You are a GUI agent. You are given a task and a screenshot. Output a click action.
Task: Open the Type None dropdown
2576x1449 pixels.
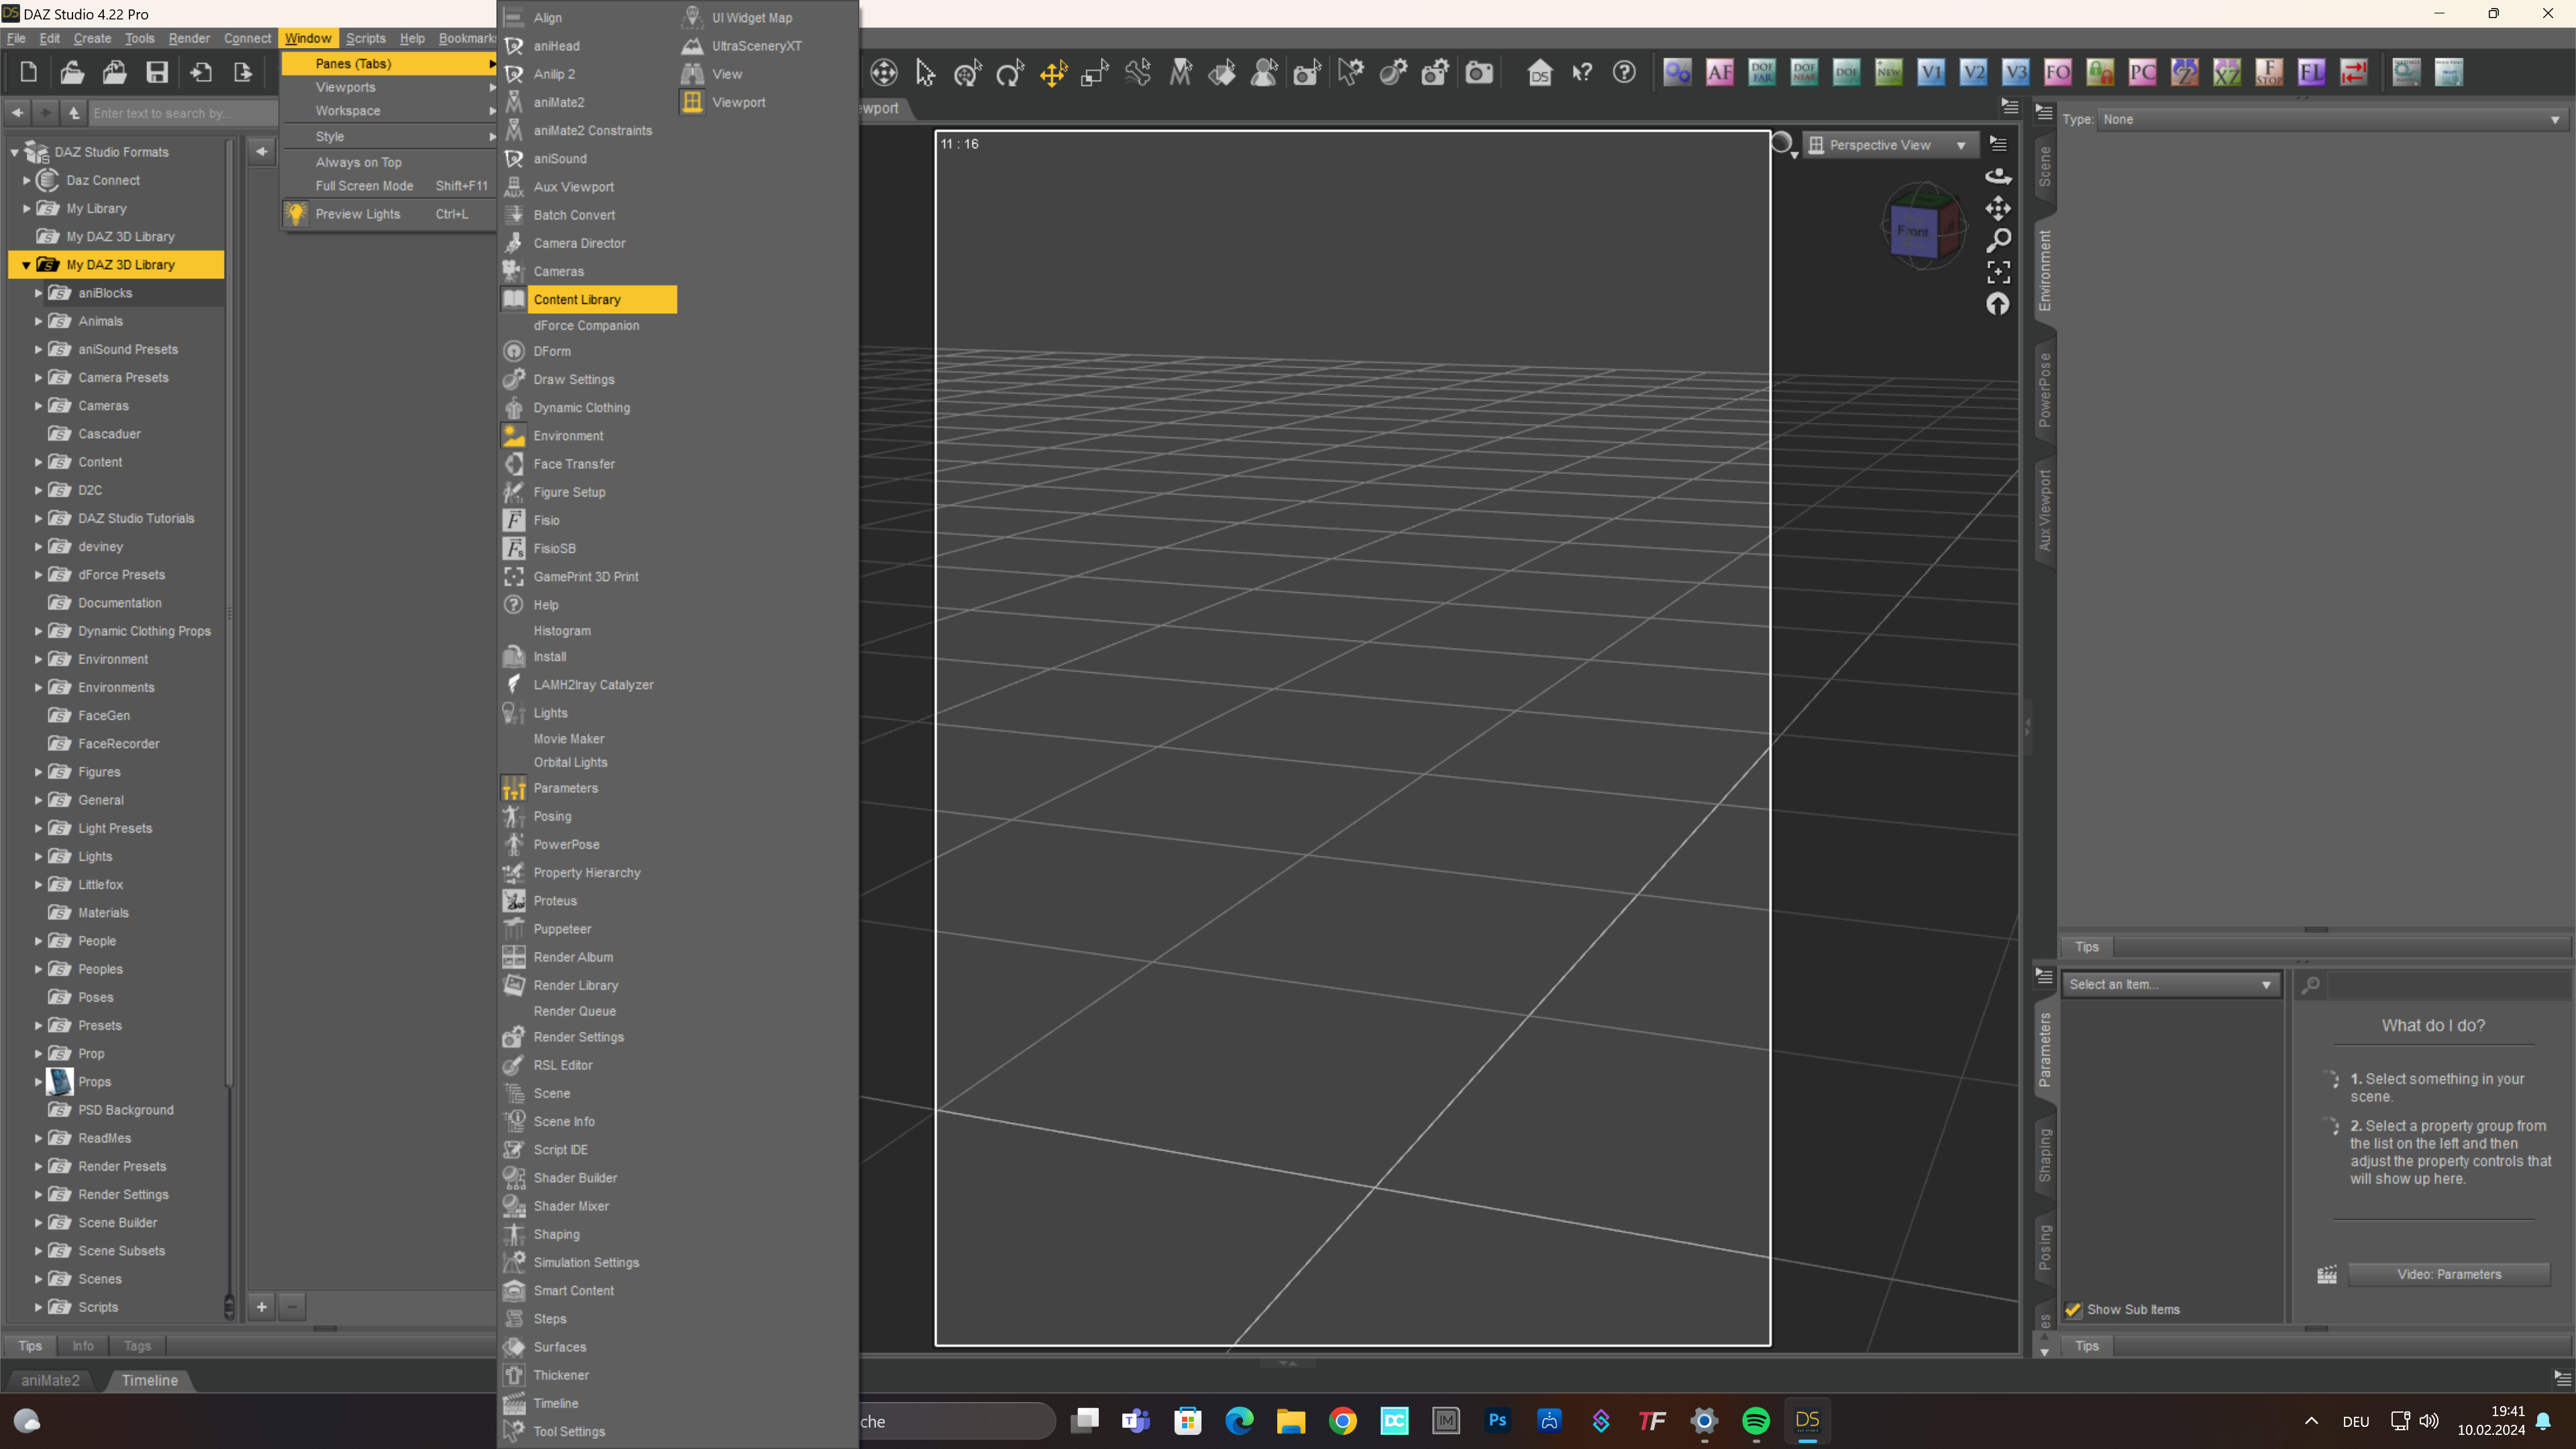[x=2330, y=119]
